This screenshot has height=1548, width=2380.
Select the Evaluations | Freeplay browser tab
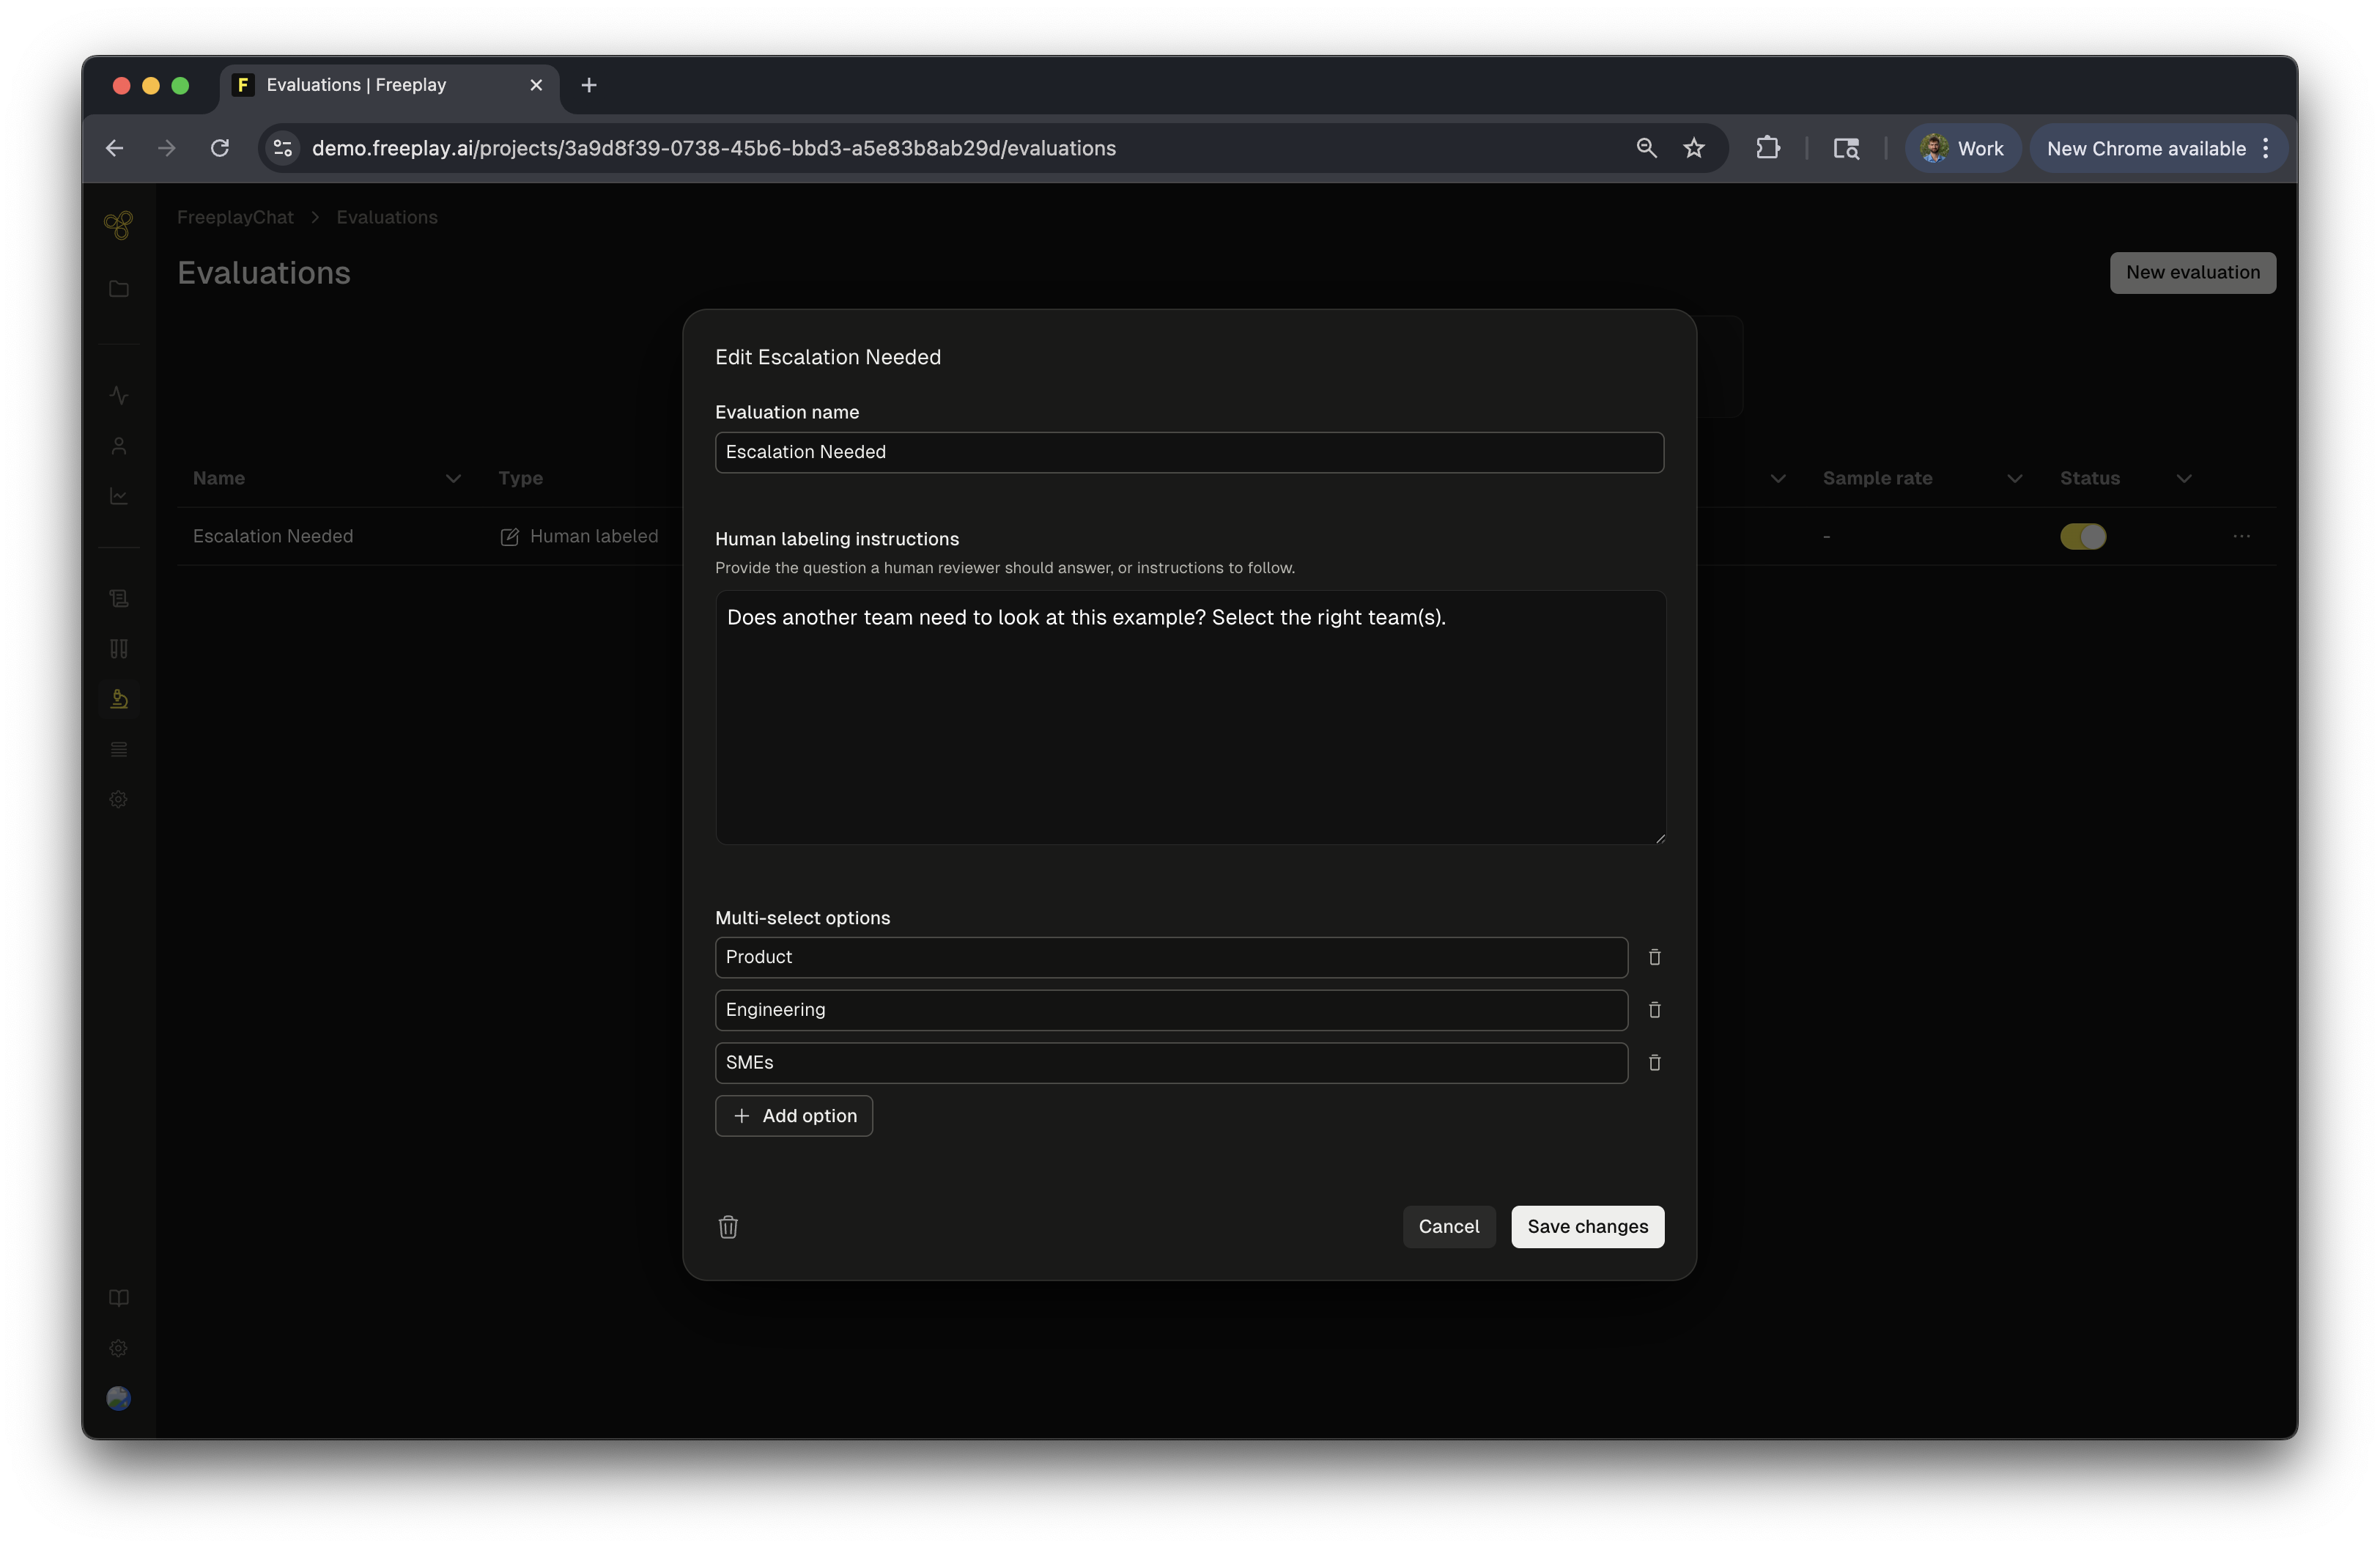[x=356, y=85]
